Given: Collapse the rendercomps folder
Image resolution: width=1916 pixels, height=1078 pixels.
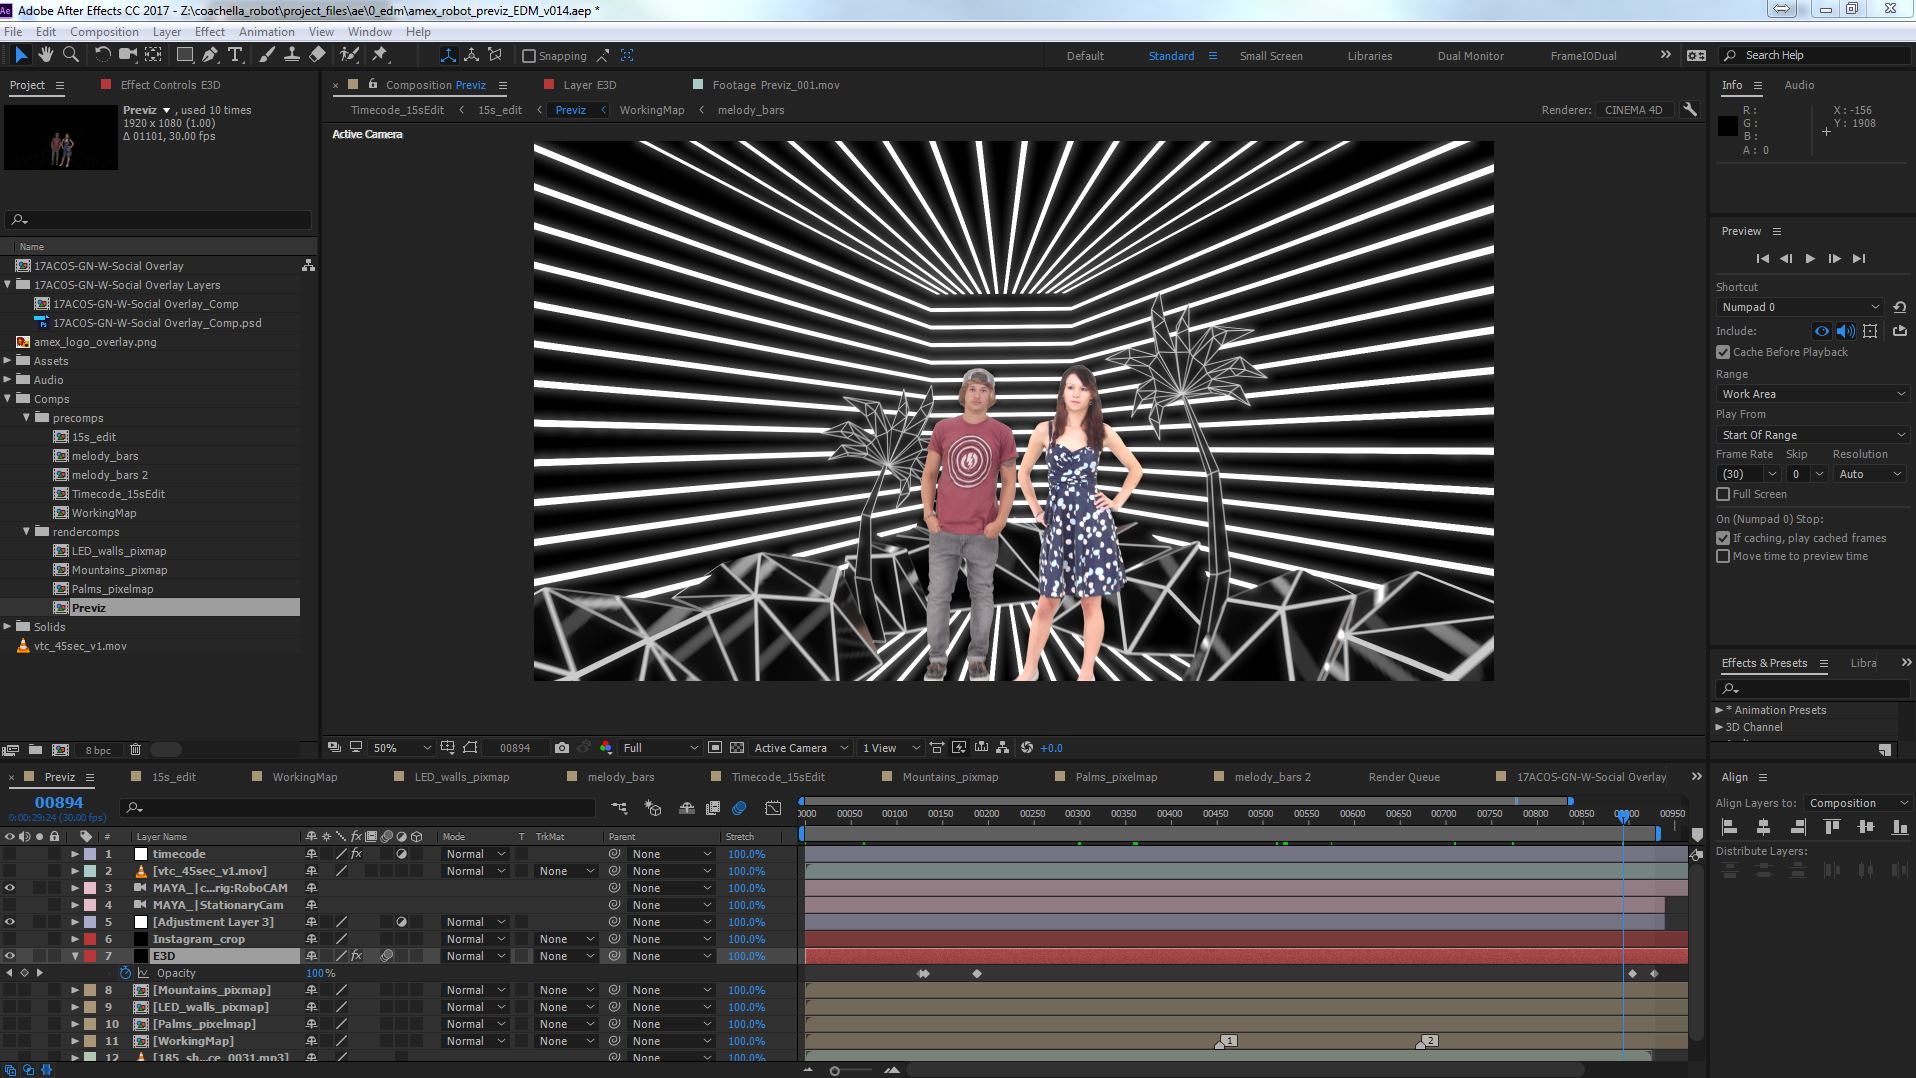Looking at the screenshot, I should (x=27, y=532).
